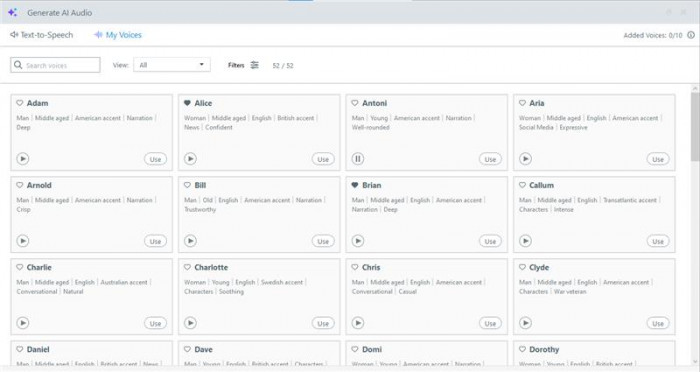Image resolution: width=700 pixels, height=372 pixels.
Task: Pause the Antoni voice preview
Action: (x=358, y=159)
